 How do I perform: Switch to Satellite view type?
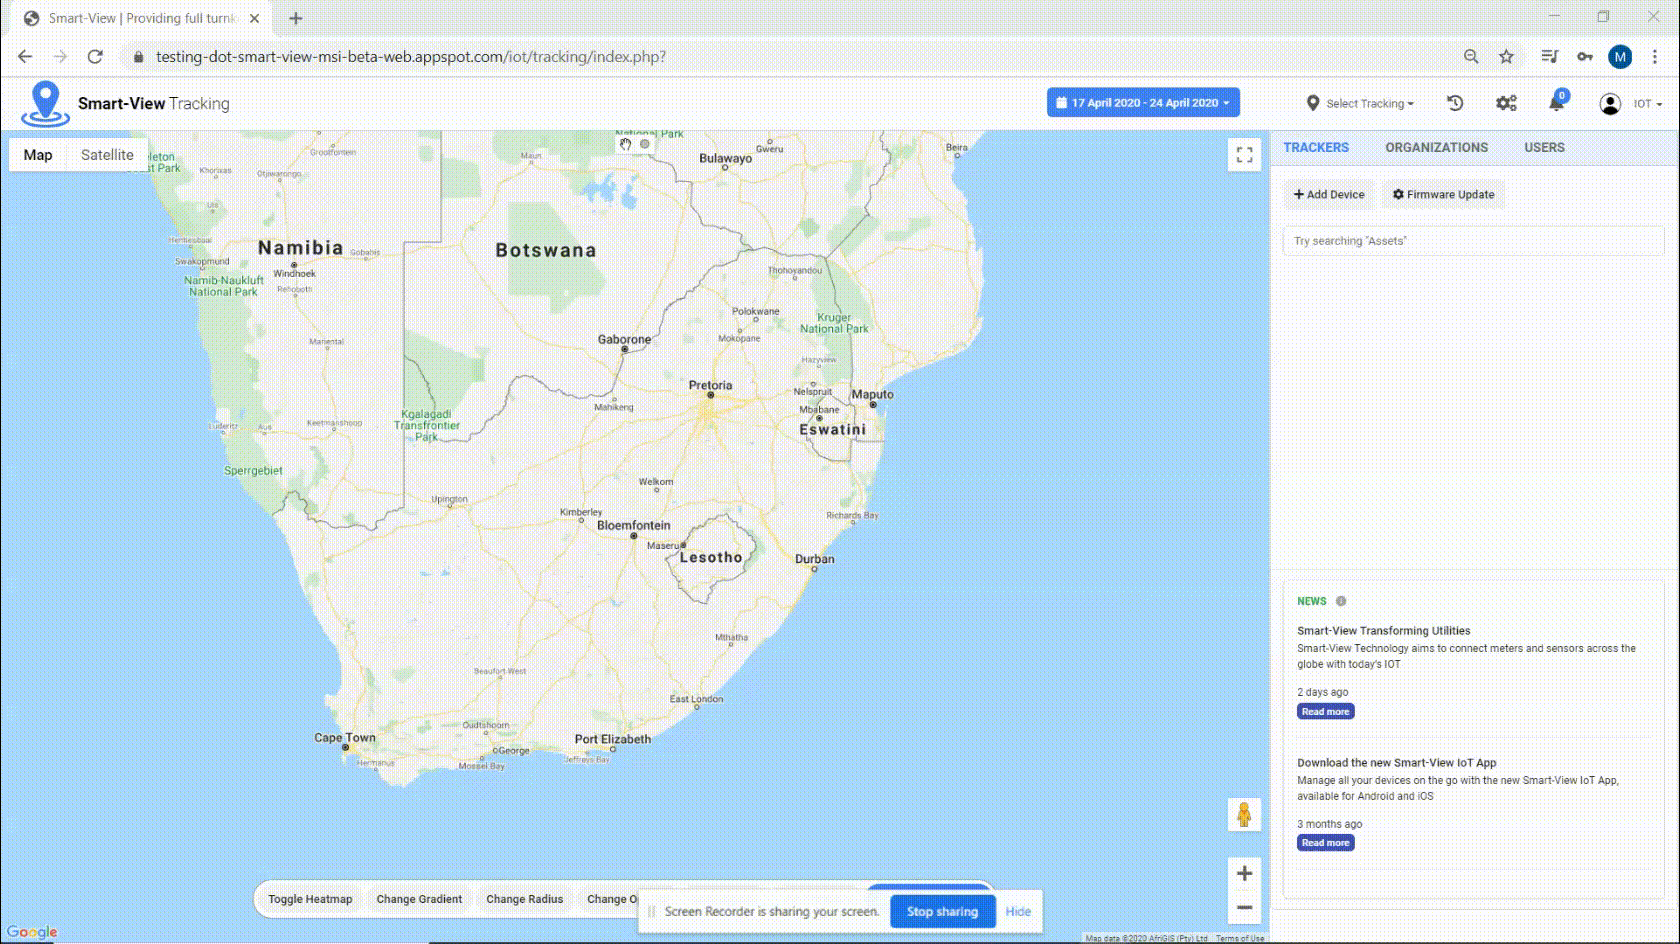click(107, 155)
